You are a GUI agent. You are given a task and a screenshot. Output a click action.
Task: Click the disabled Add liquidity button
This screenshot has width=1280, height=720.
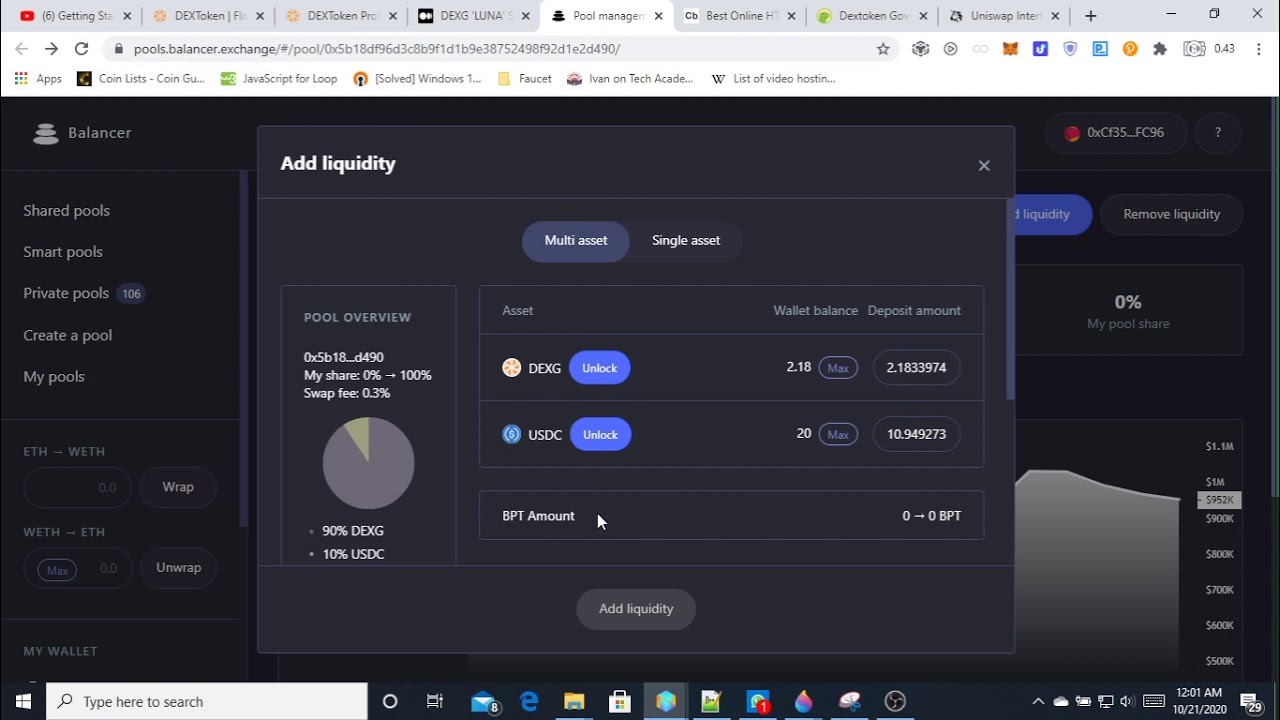(636, 609)
